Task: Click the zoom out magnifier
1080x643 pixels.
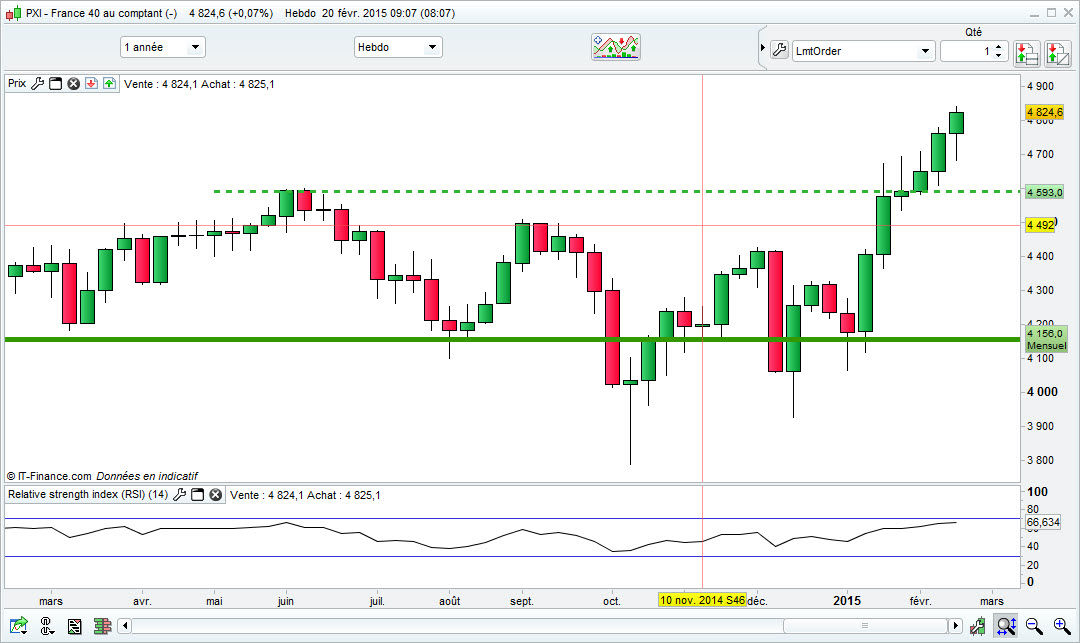Action: coord(1034,626)
